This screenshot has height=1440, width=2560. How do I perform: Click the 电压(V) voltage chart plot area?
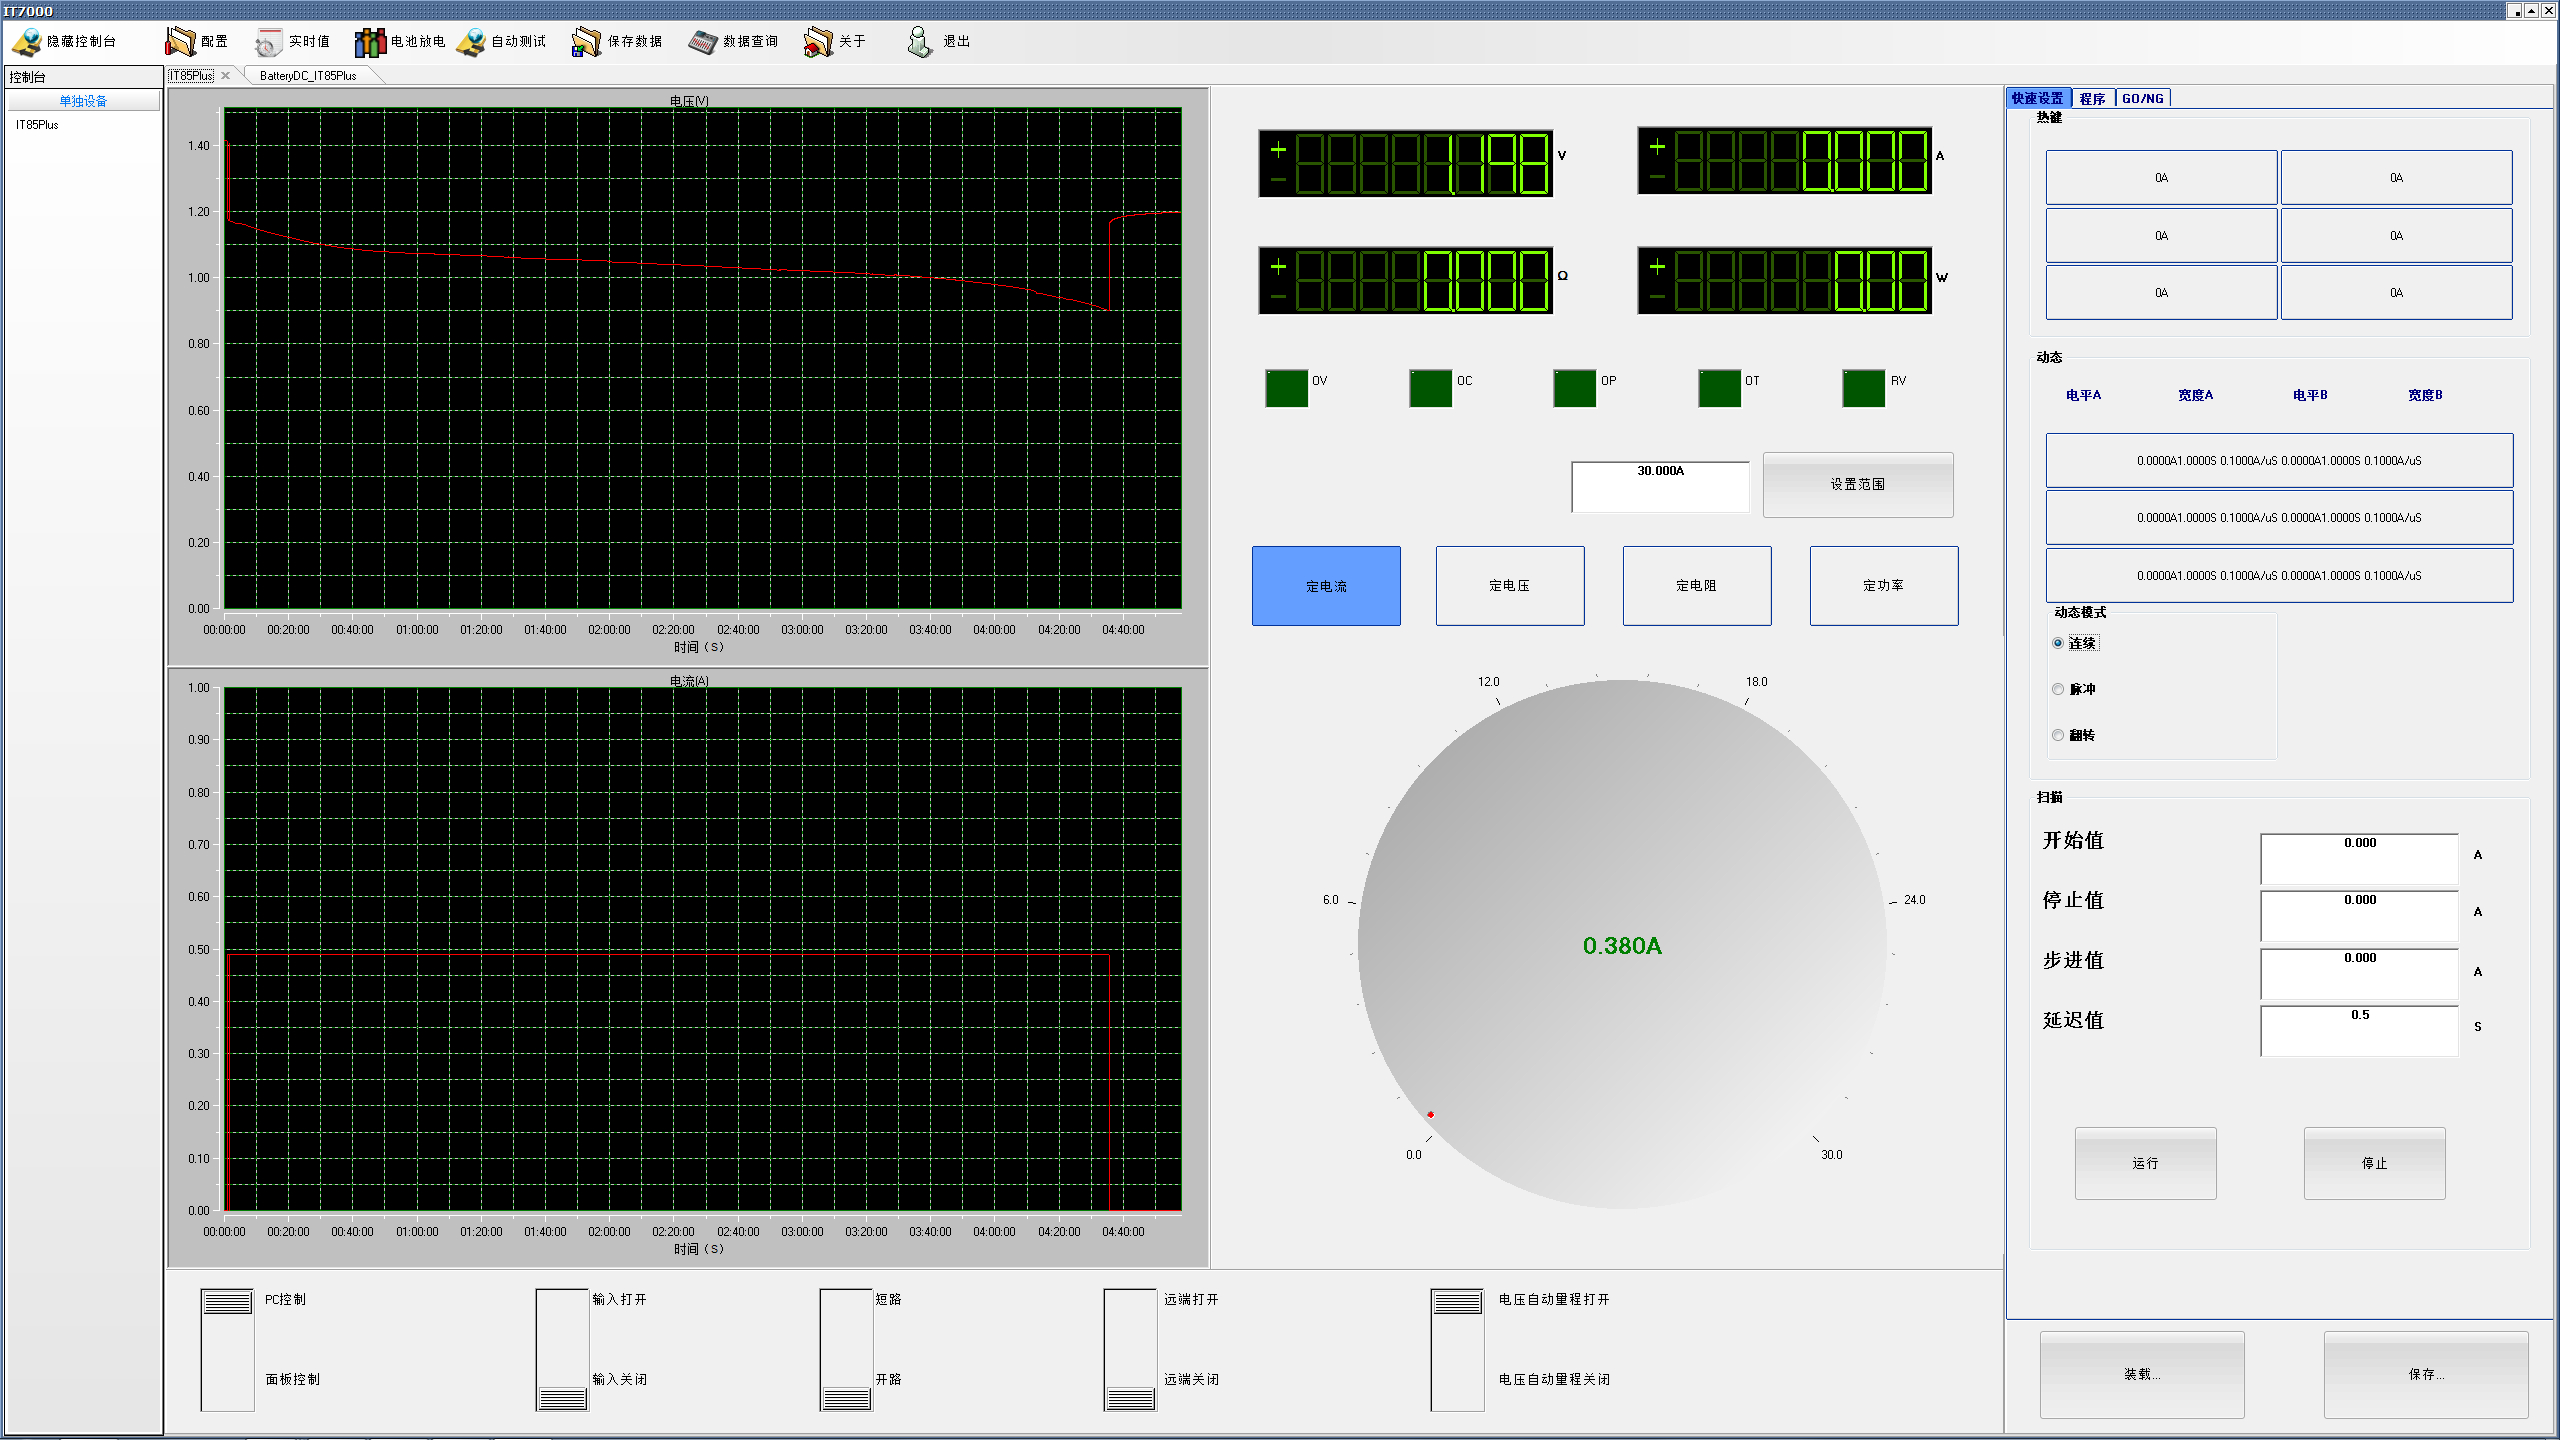(x=702, y=358)
